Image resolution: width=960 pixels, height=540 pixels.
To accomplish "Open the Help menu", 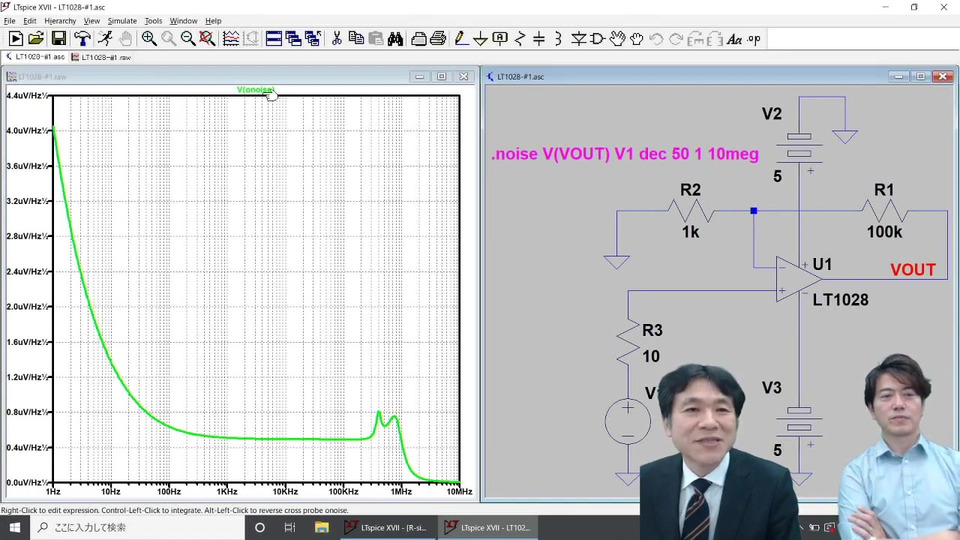I will click(213, 21).
